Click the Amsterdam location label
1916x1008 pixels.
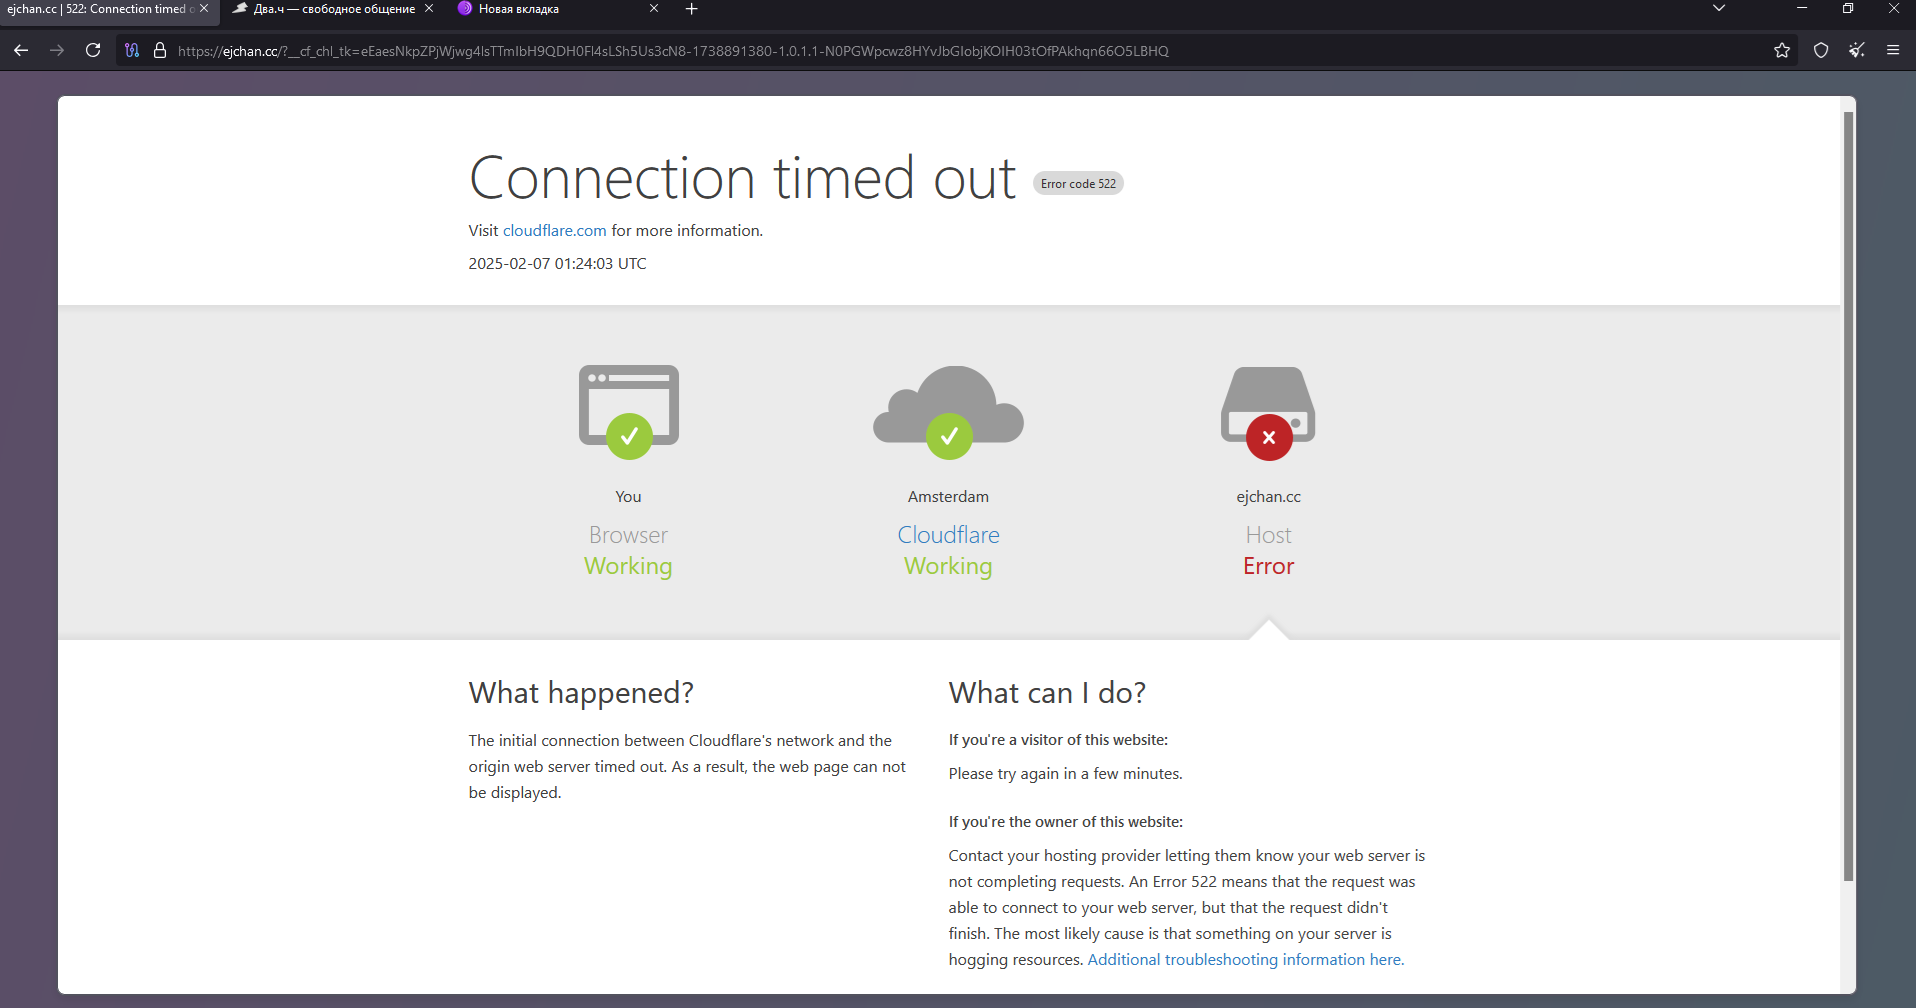pos(948,497)
